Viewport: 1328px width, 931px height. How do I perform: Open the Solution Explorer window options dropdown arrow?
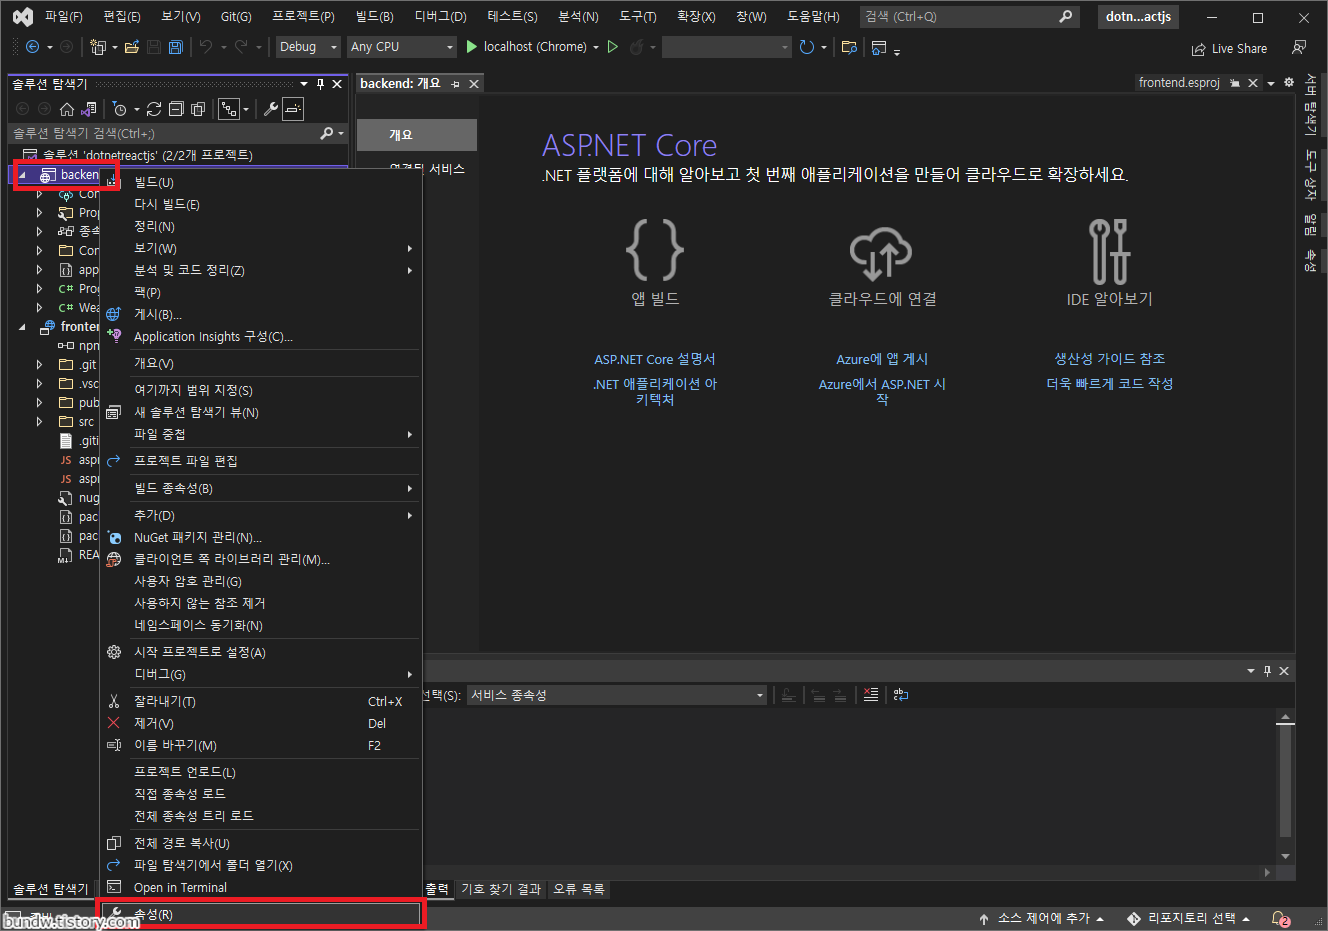pyautogui.click(x=304, y=84)
